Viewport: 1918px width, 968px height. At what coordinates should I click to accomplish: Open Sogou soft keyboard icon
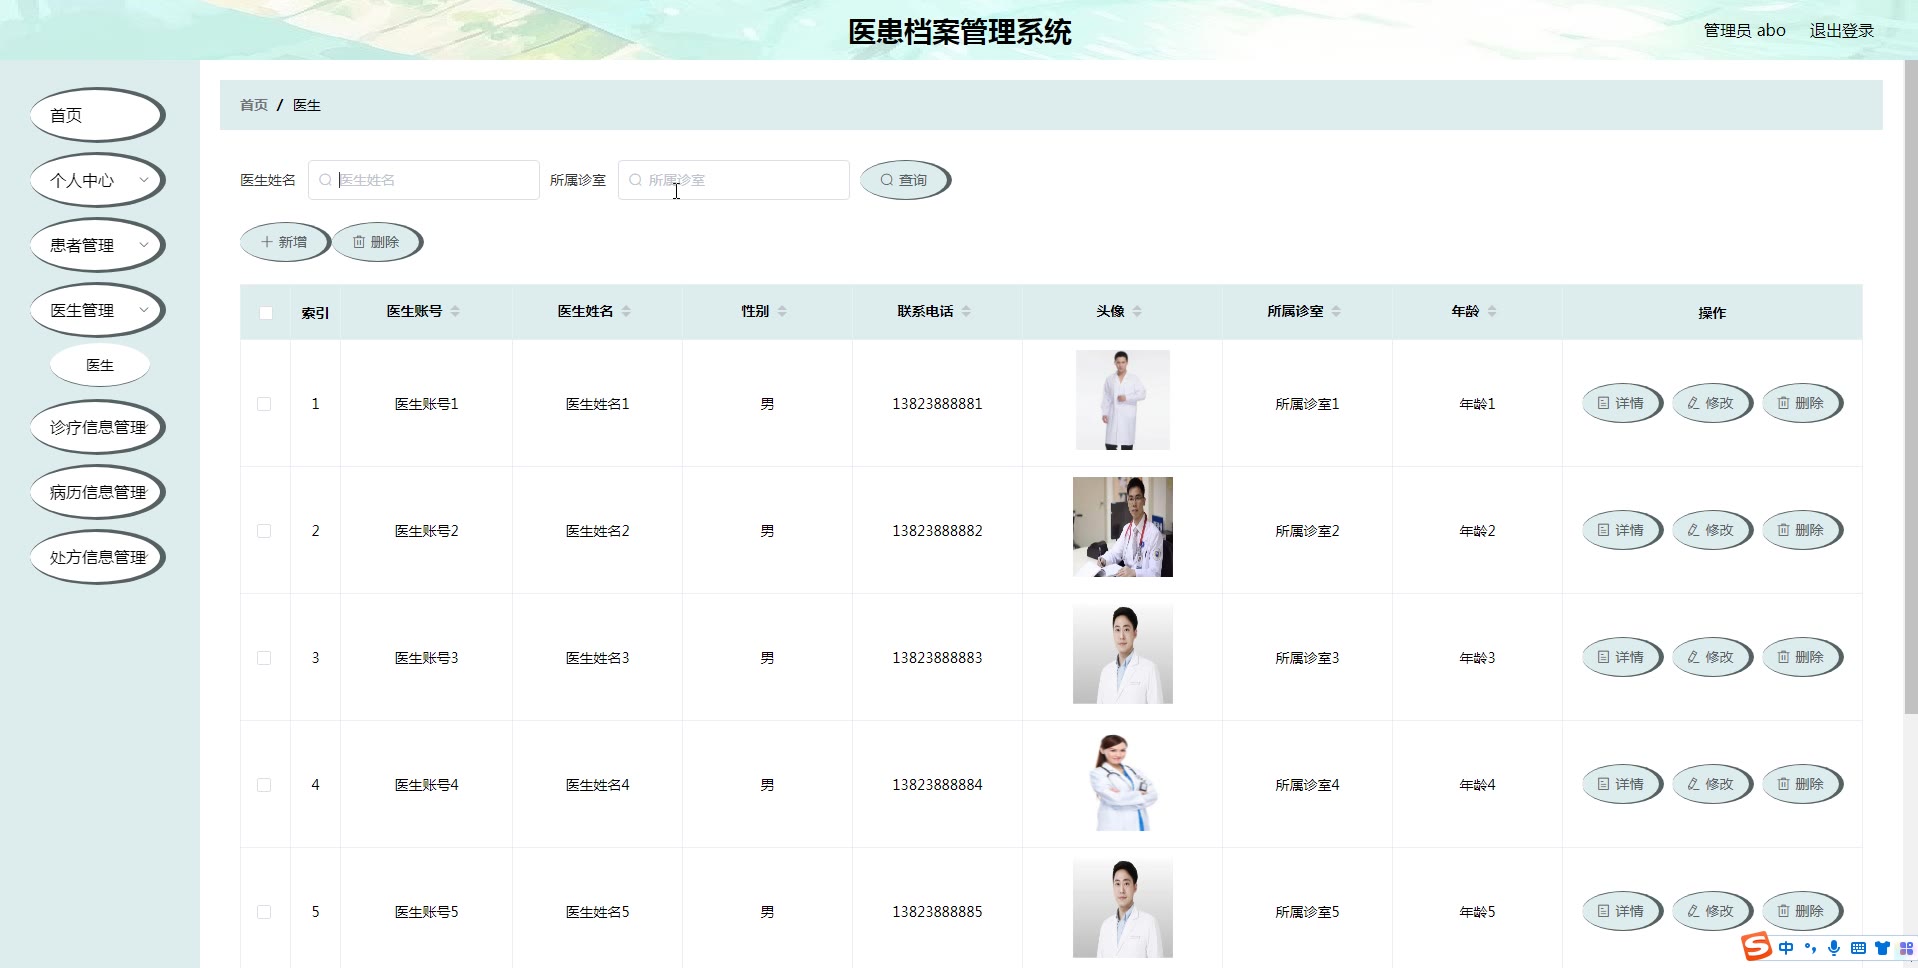point(1858,948)
